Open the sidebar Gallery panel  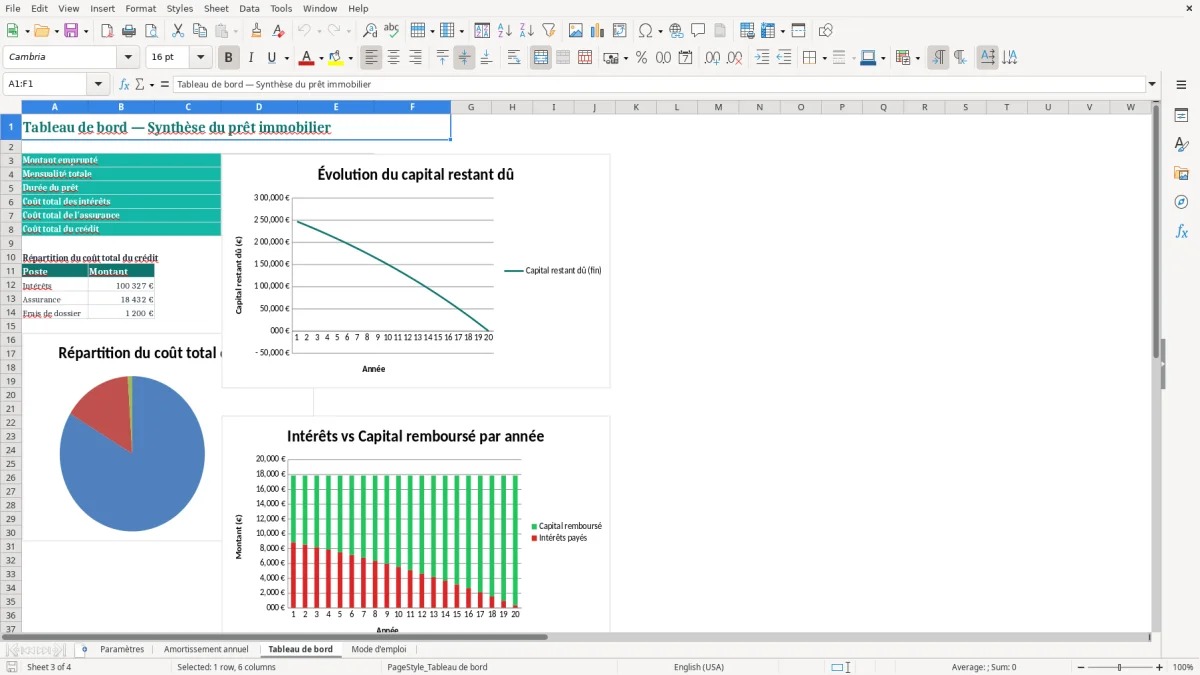1181,174
